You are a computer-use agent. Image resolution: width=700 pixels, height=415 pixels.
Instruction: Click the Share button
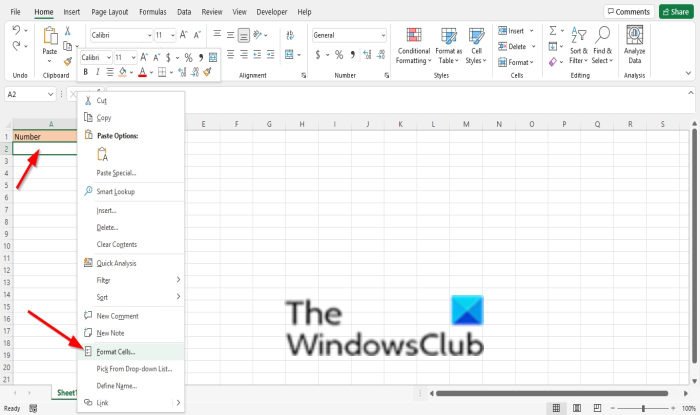point(675,12)
